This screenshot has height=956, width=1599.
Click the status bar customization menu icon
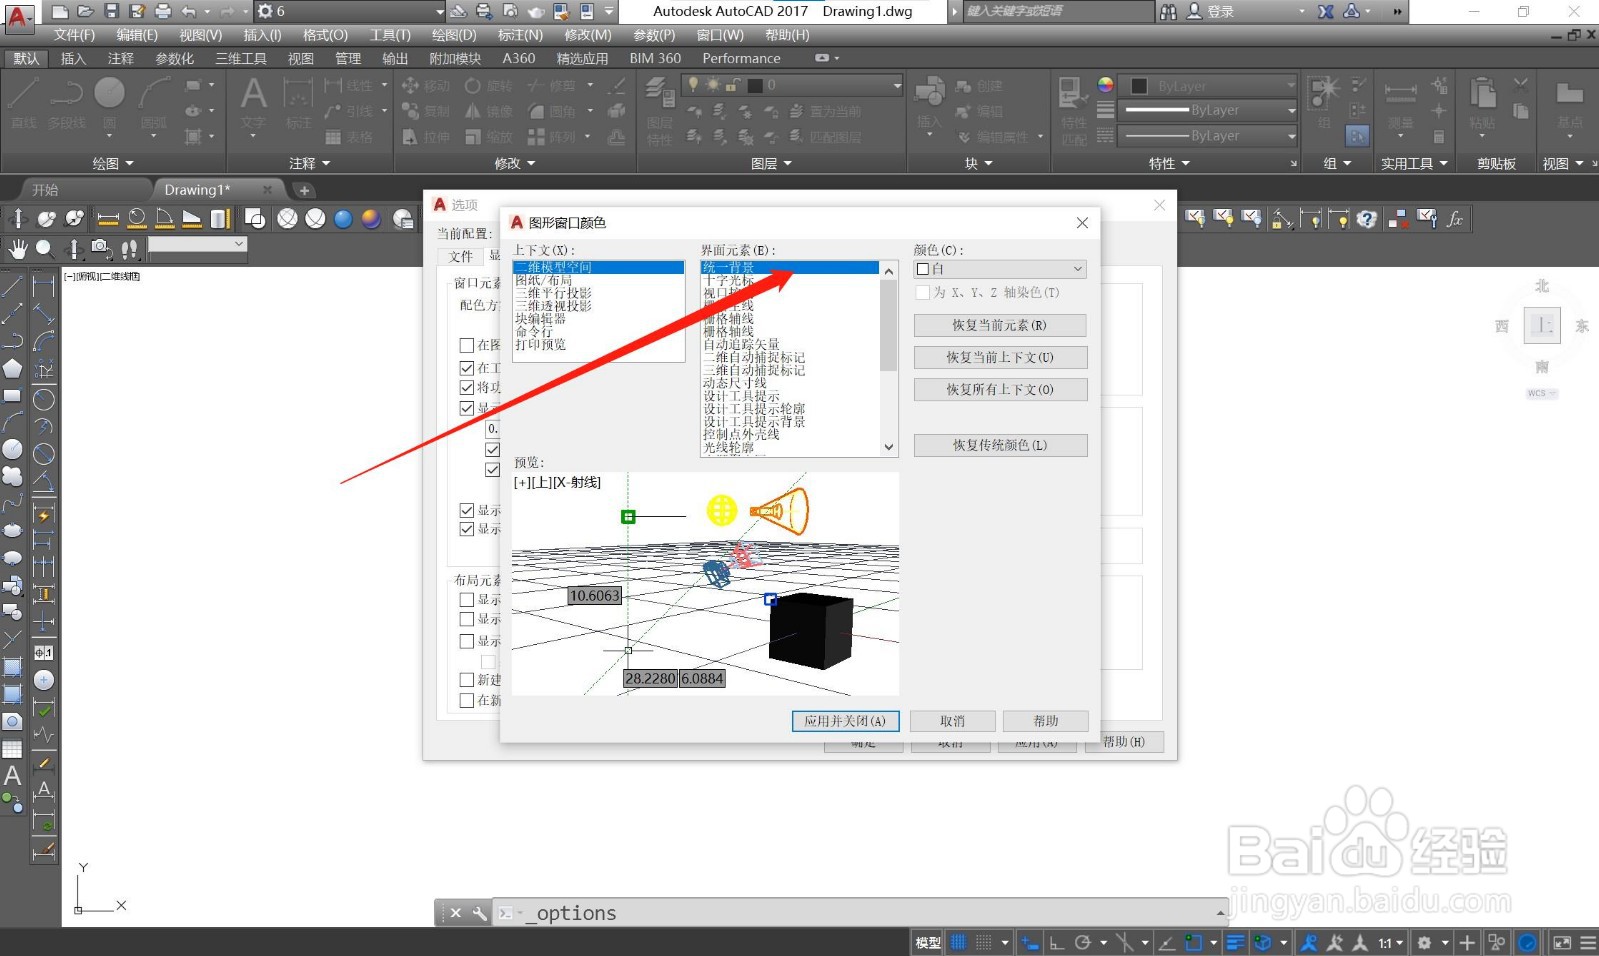coord(1588,942)
